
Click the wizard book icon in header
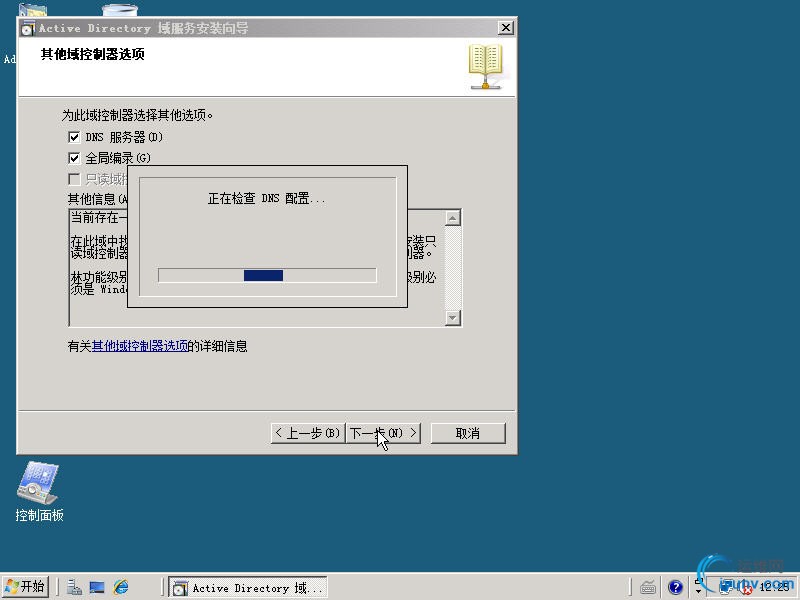[x=485, y=66]
